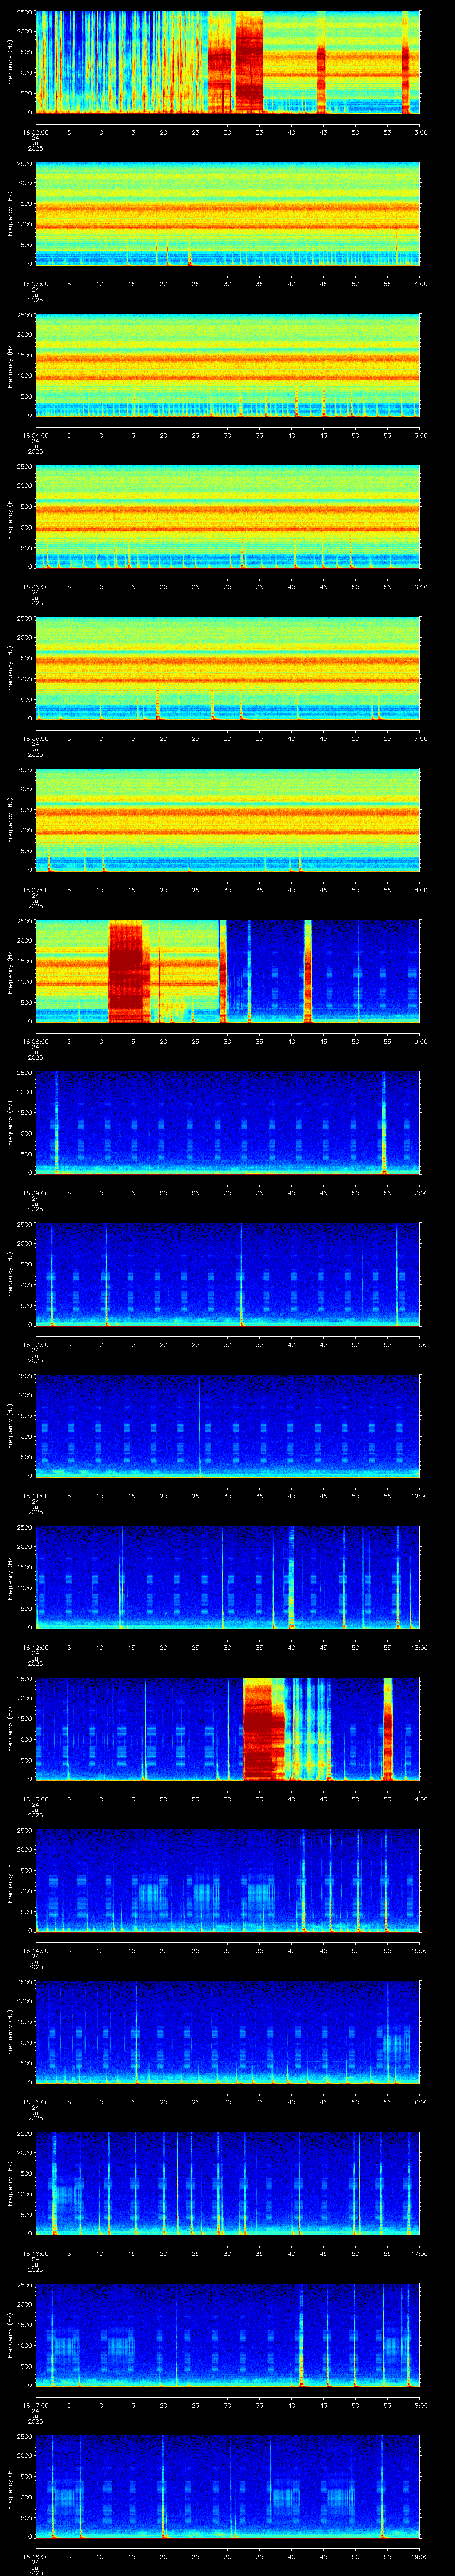Click the spectrogram panel starting at 18:02:00
The height and width of the screenshot is (2576, 455).
(228, 62)
